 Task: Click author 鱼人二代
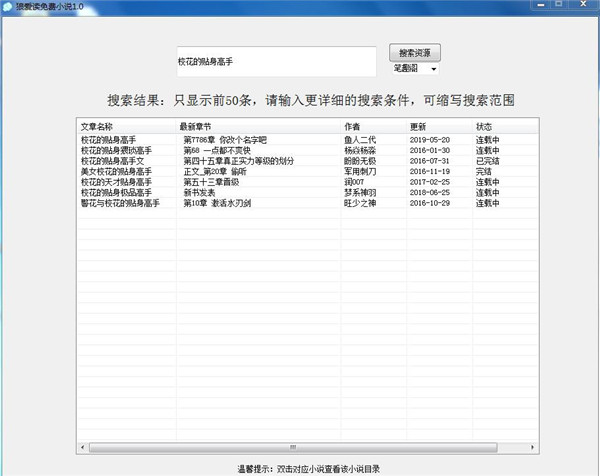tap(360, 140)
